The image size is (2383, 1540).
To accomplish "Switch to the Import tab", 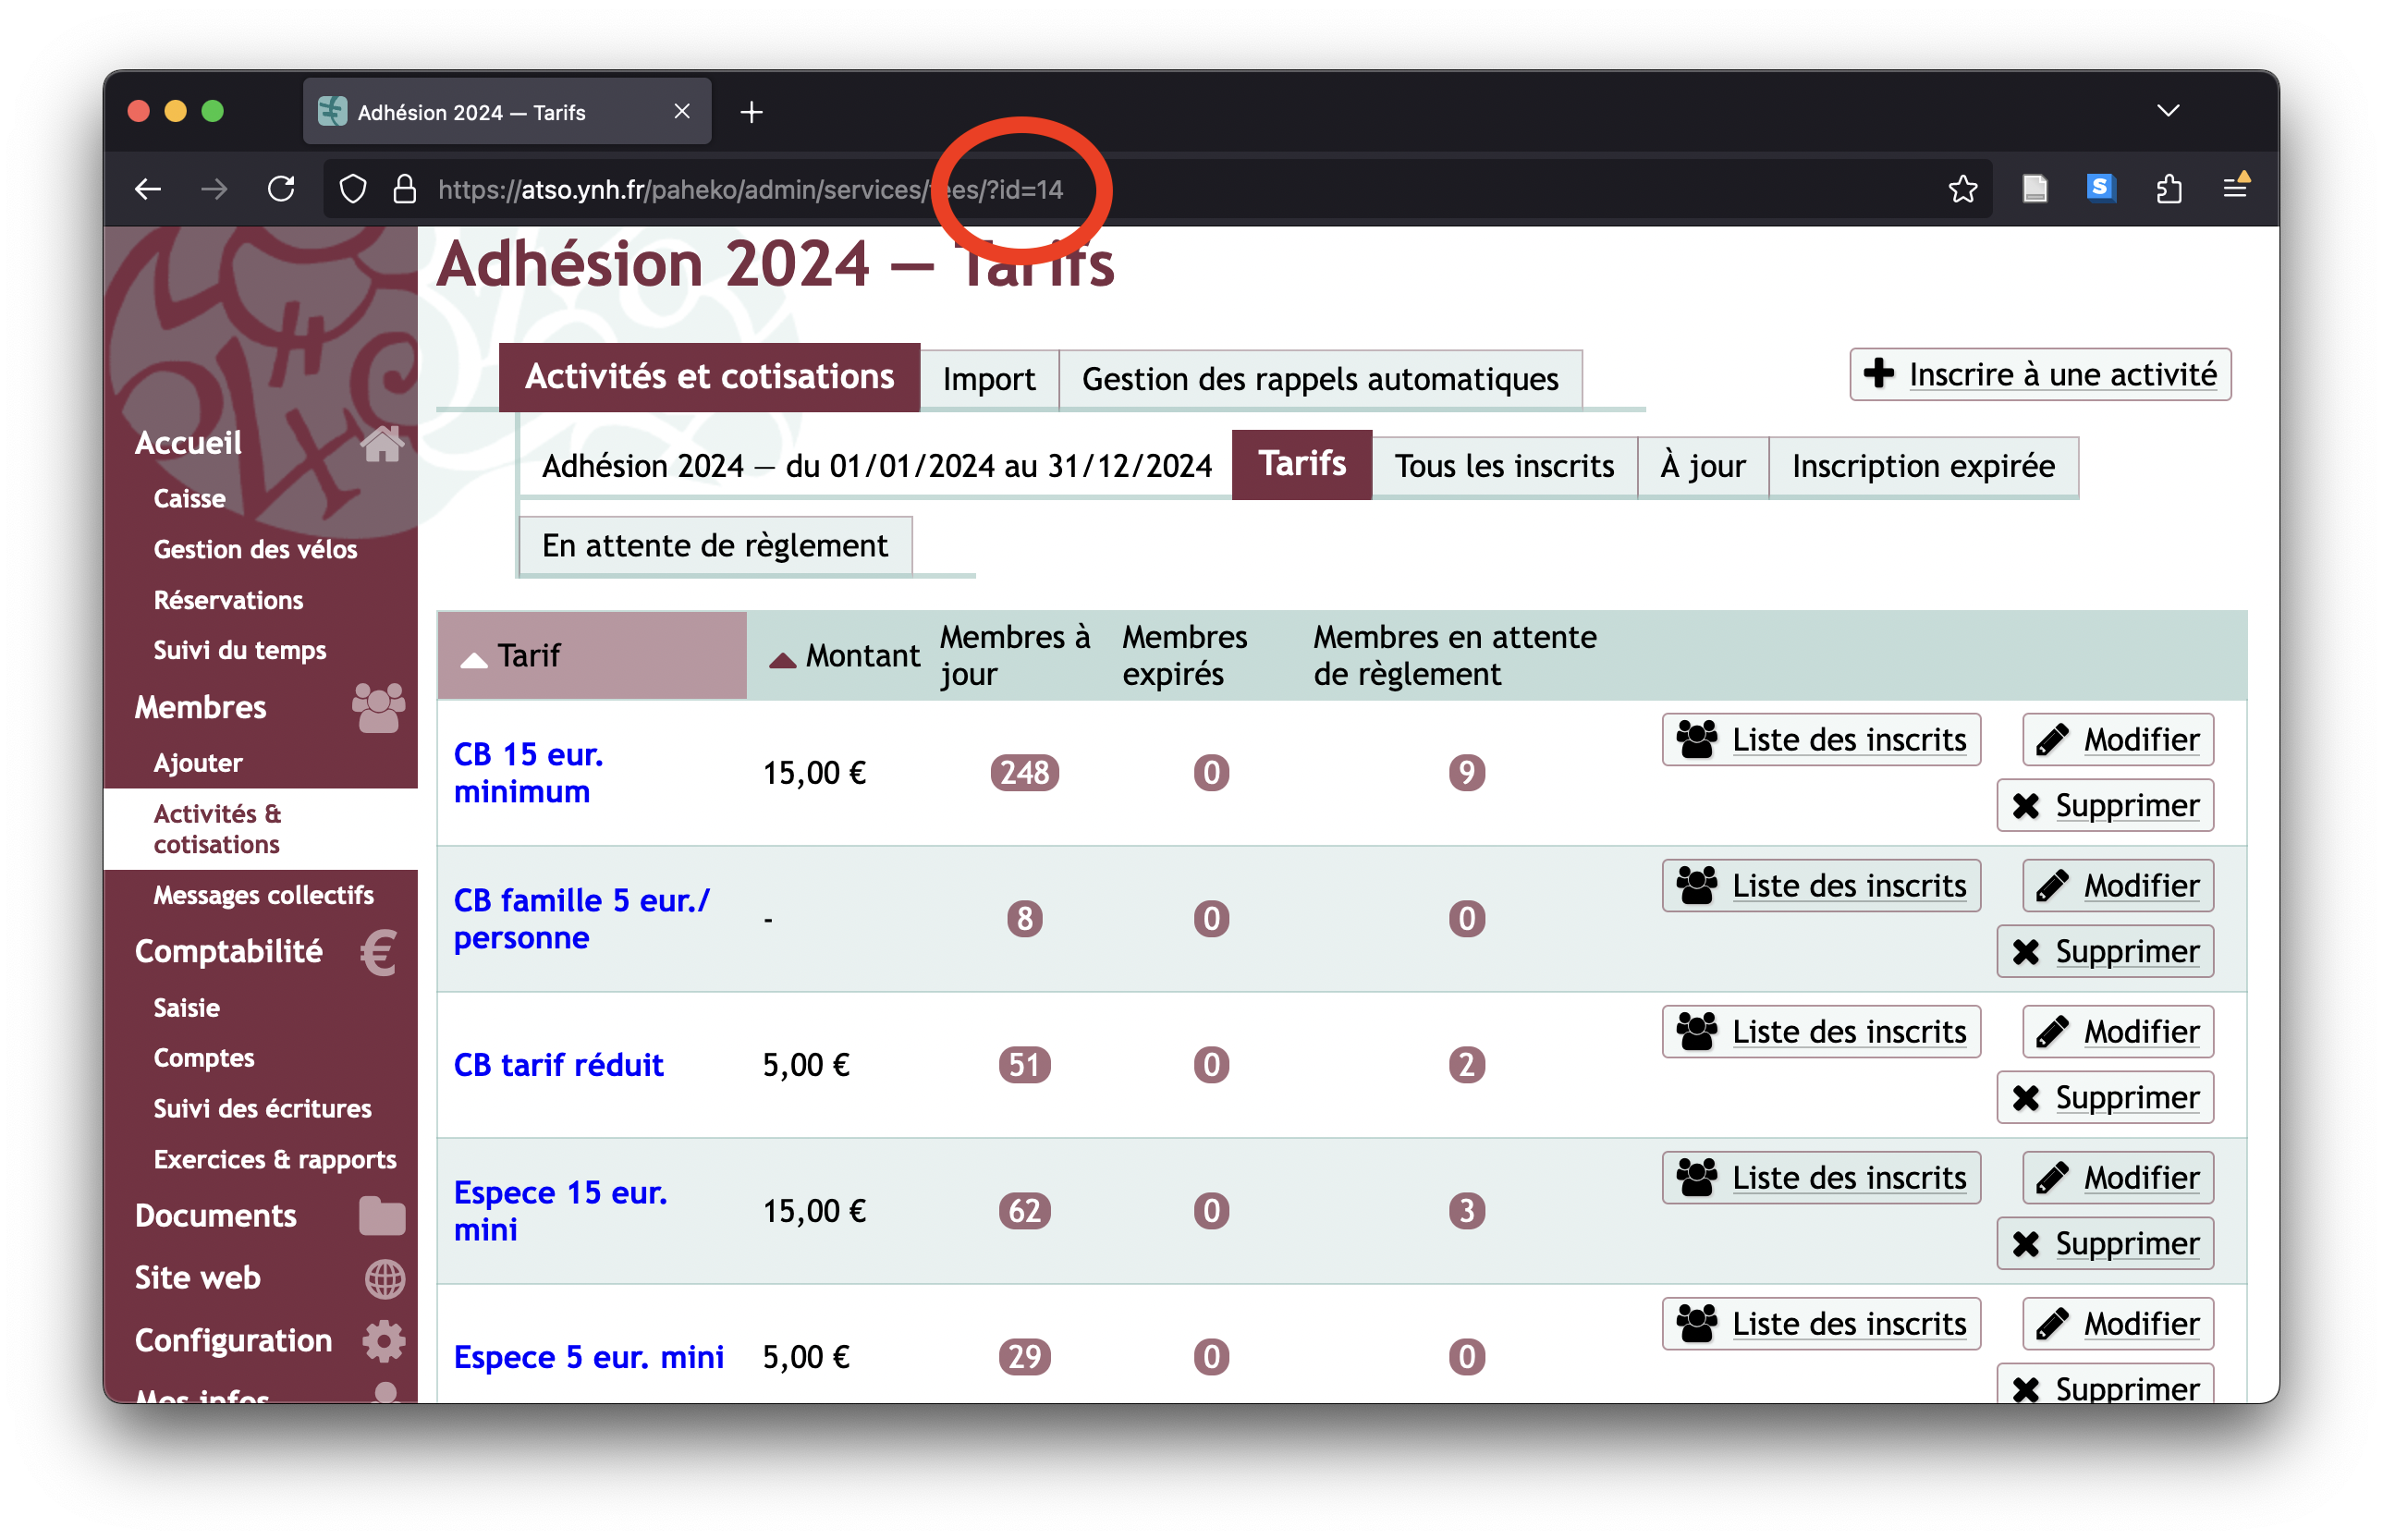I will [988, 379].
